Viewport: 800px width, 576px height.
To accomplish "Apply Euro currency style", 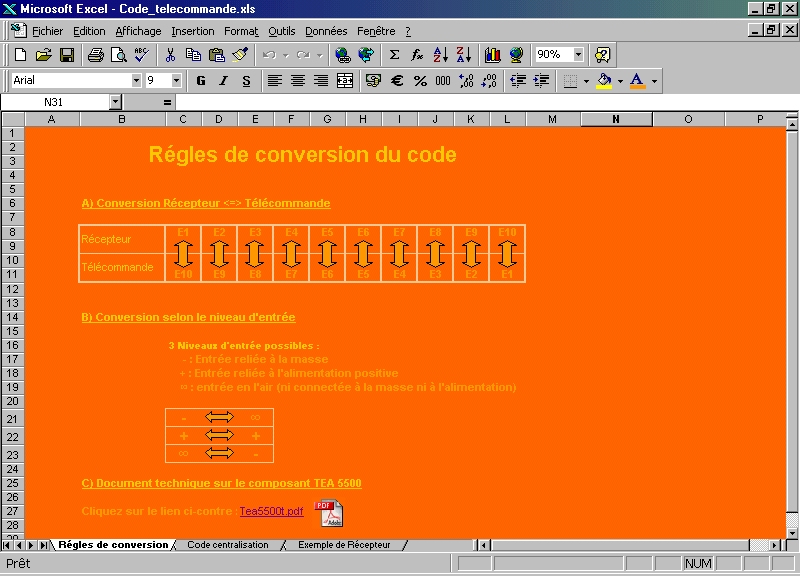I will coord(397,81).
